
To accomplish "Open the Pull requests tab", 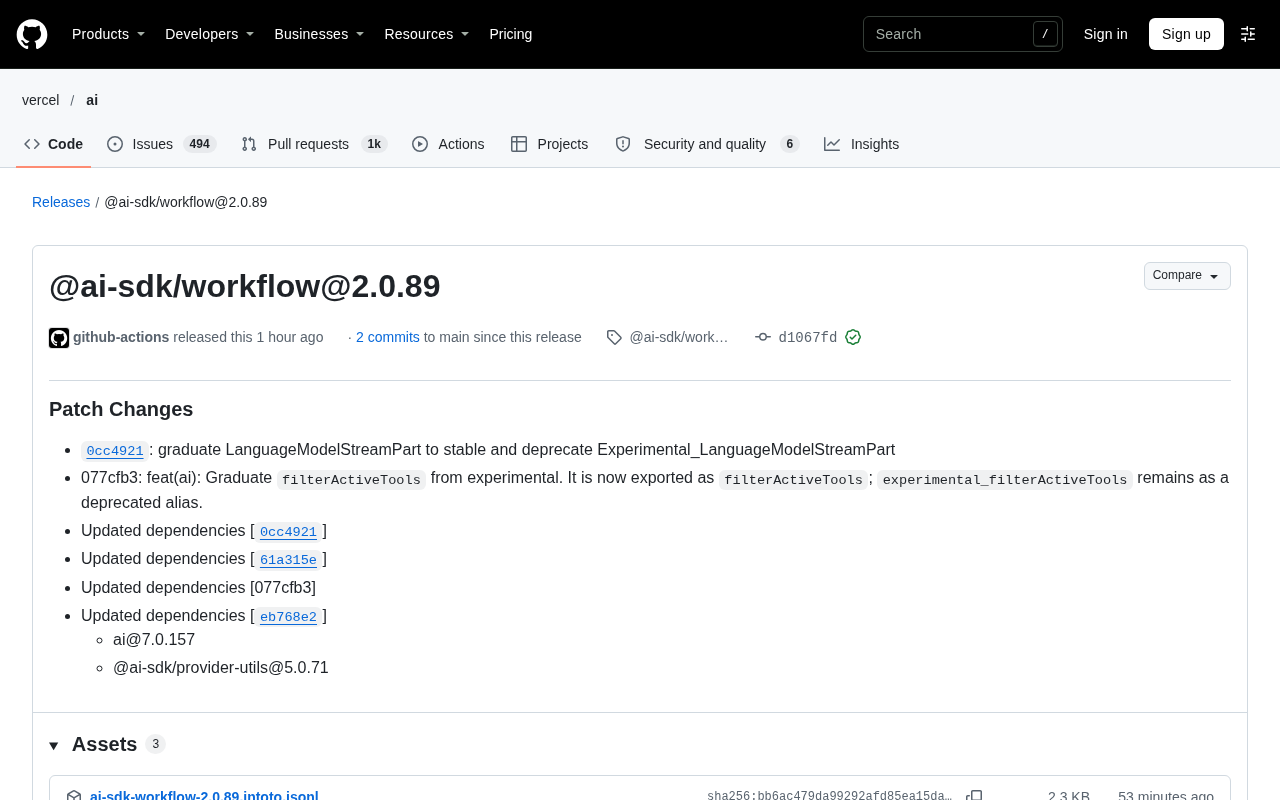I will click(314, 144).
